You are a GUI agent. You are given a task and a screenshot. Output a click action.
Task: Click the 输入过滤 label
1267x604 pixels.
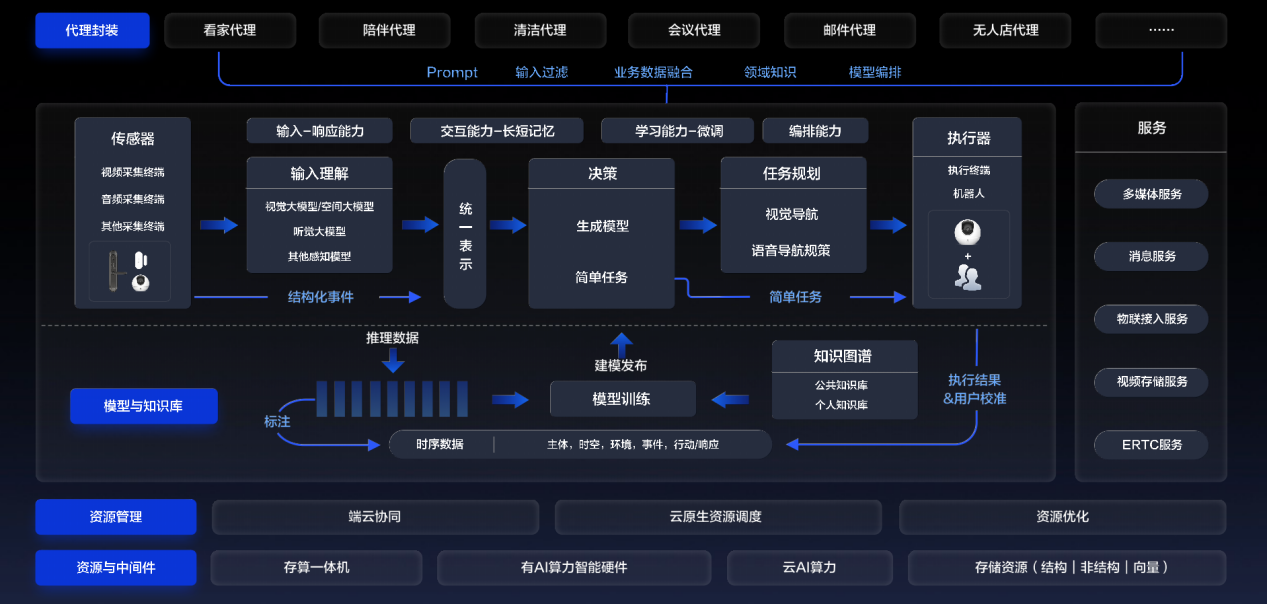(x=541, y=72)
